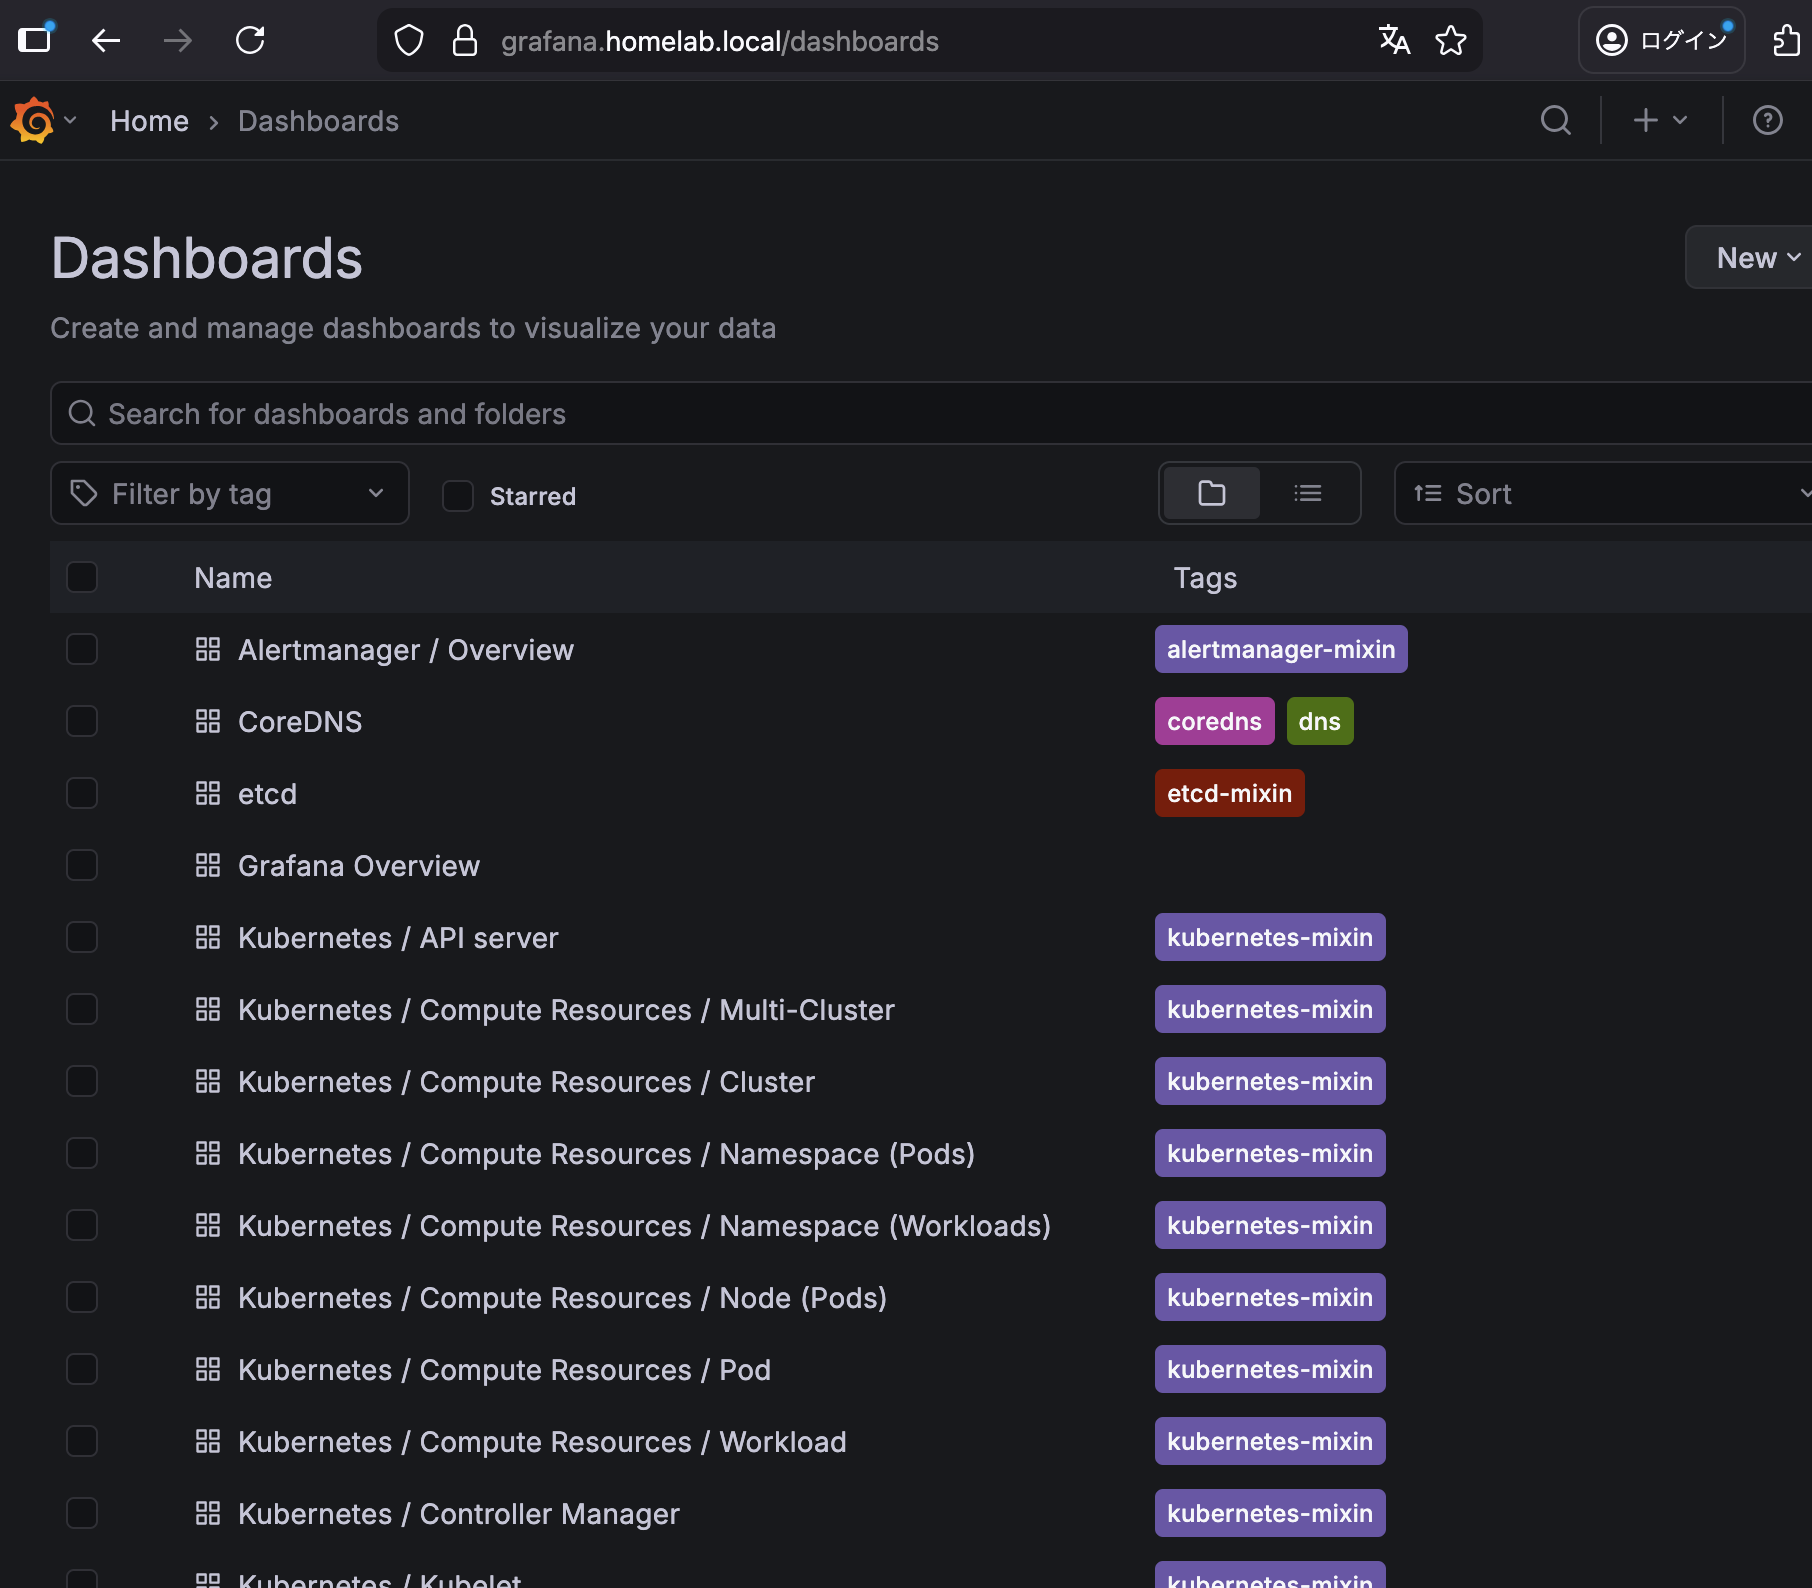Image resolution: width=1812 pixels, height=1588 pixels.
Task: Click the plus icon to create new content
Action: [1643, 120]
